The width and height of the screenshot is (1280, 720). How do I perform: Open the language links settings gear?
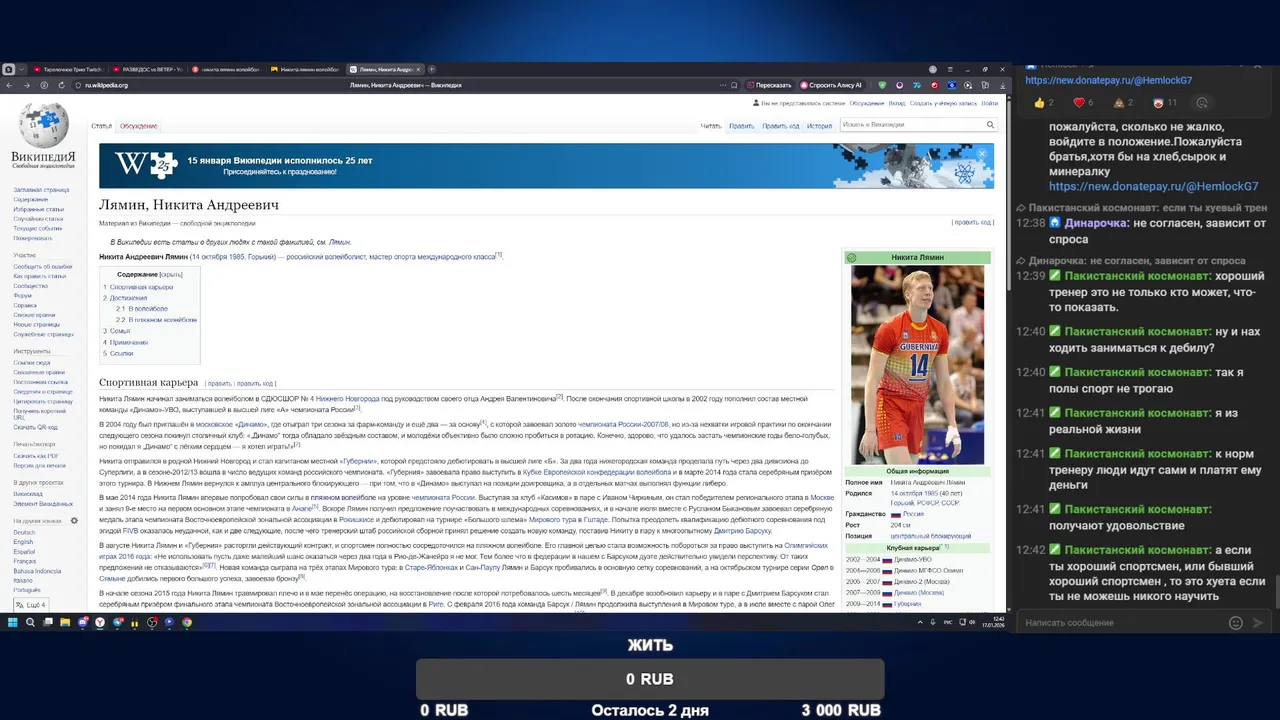tap(74, 521)
